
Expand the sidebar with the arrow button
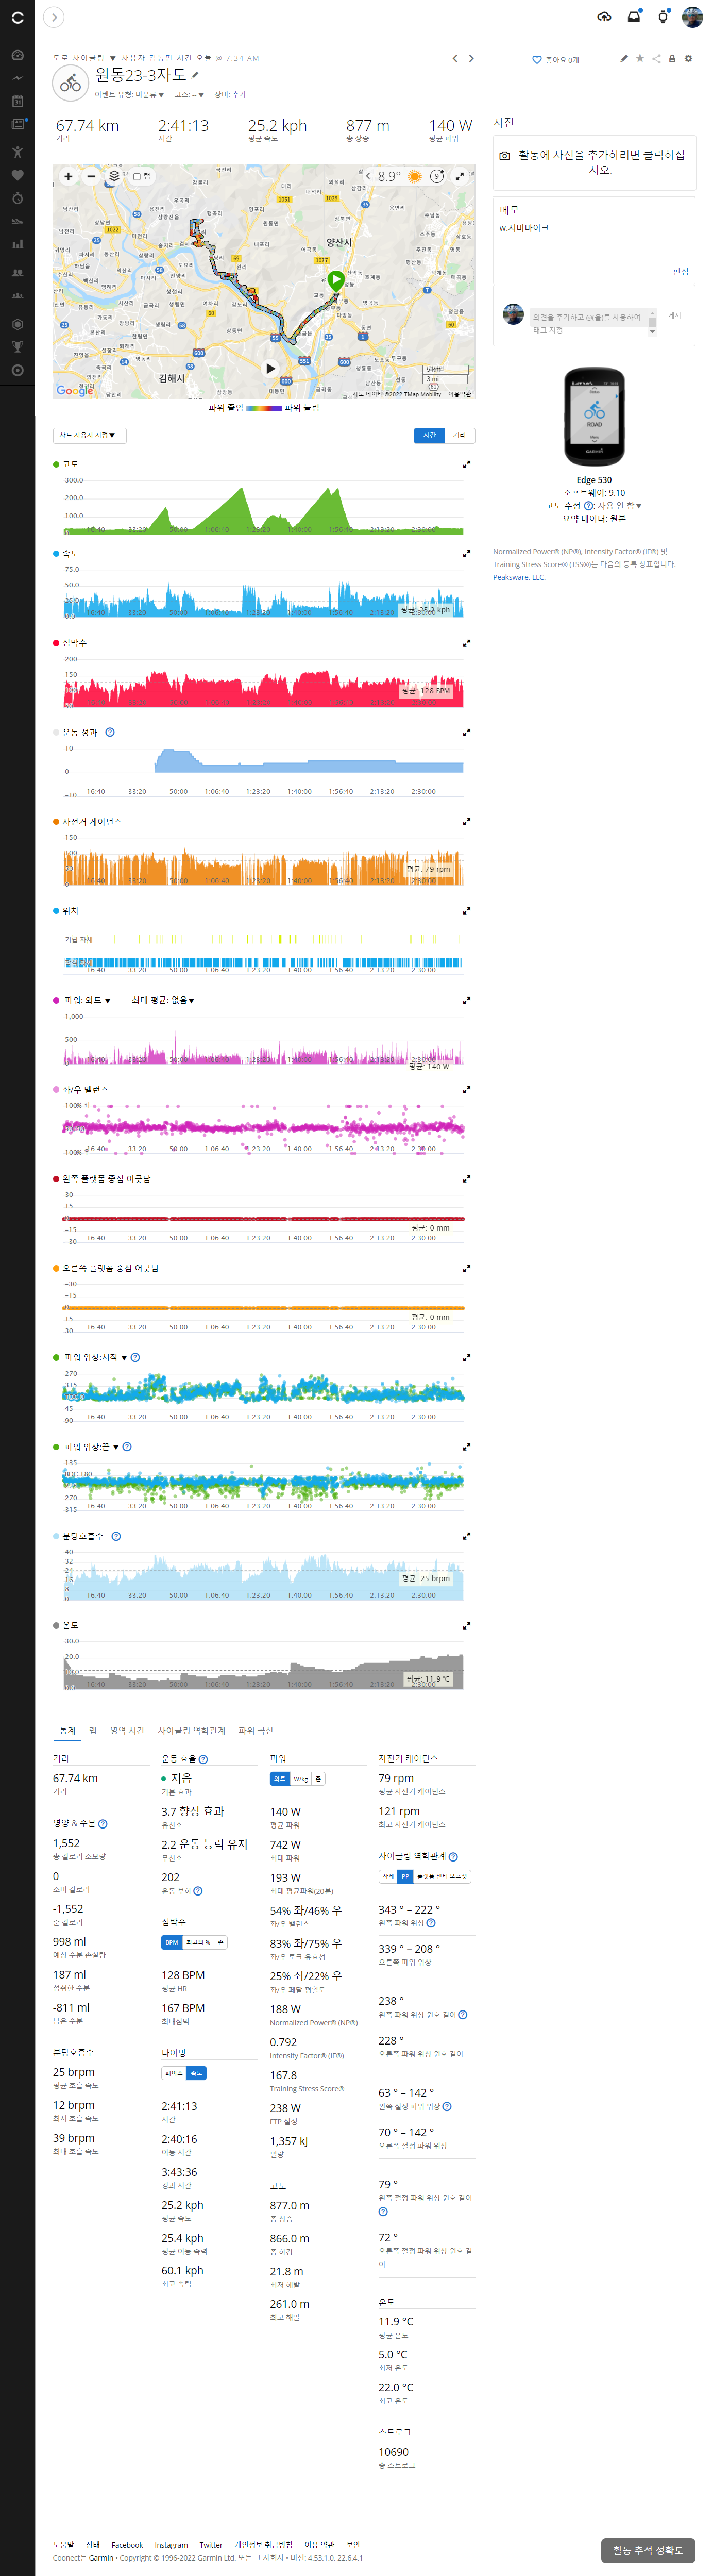[54, 17]
